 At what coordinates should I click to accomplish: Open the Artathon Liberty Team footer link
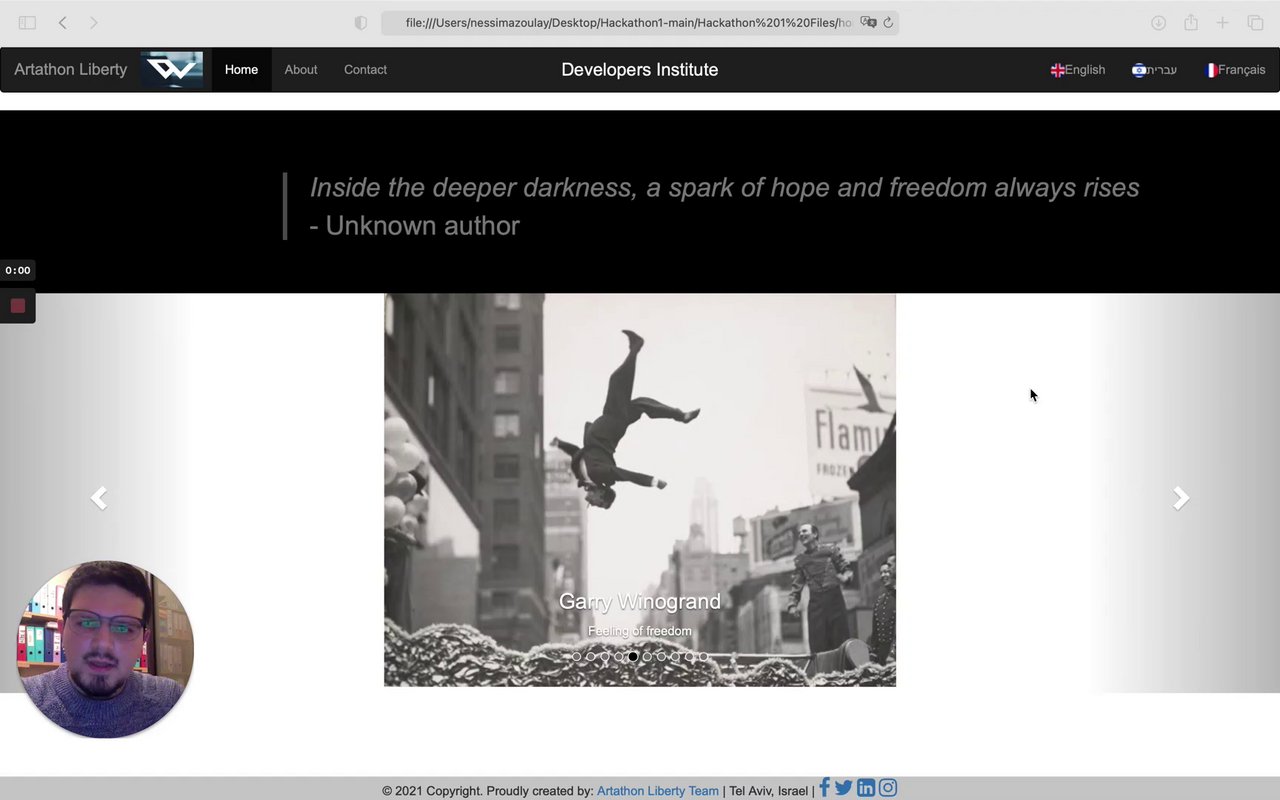pos(658,790)
